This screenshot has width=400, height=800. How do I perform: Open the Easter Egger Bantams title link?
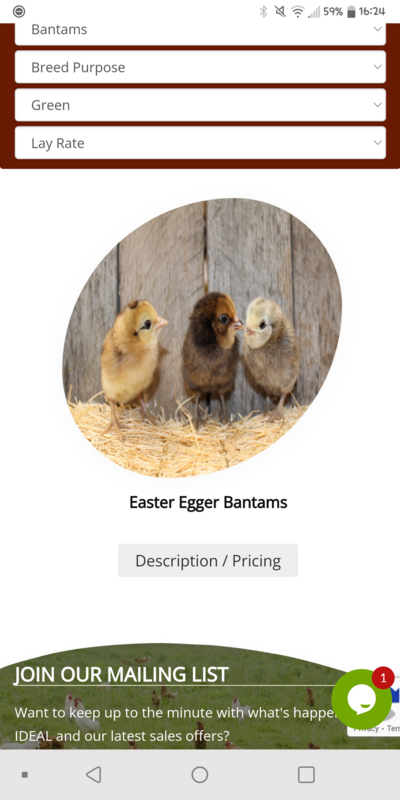pos(208,503)
